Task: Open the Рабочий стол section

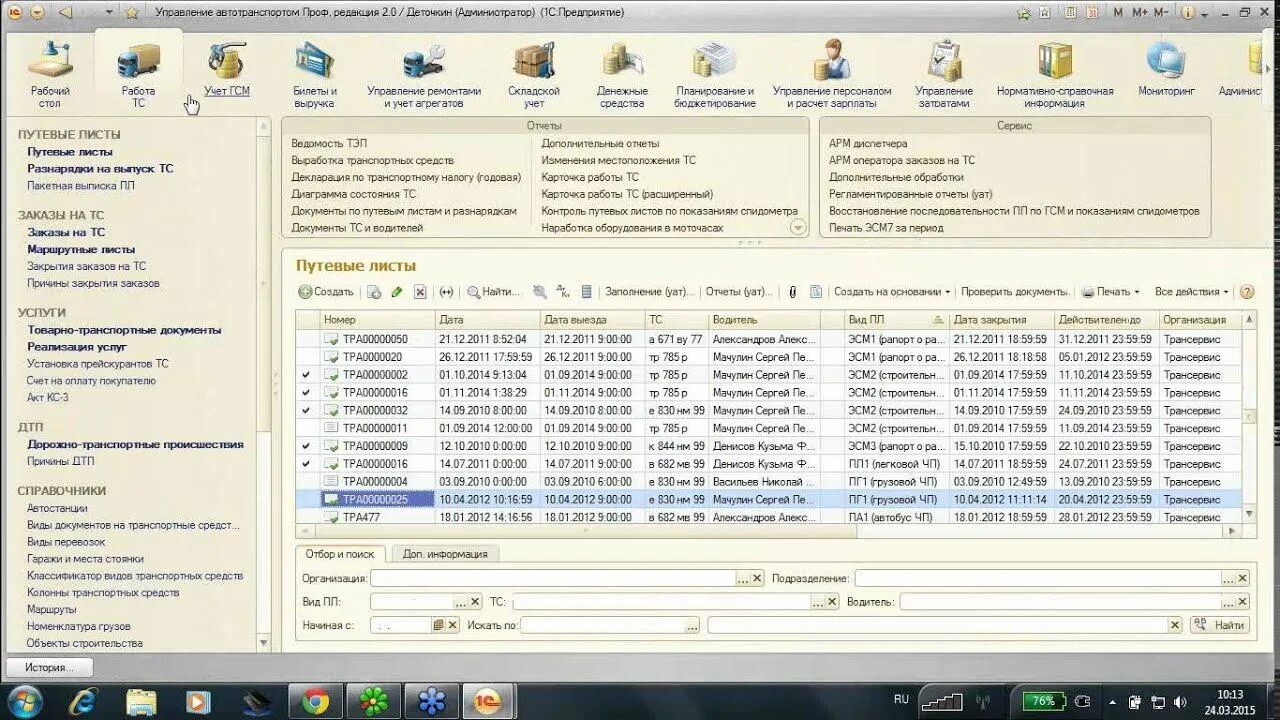Action: 50,75
